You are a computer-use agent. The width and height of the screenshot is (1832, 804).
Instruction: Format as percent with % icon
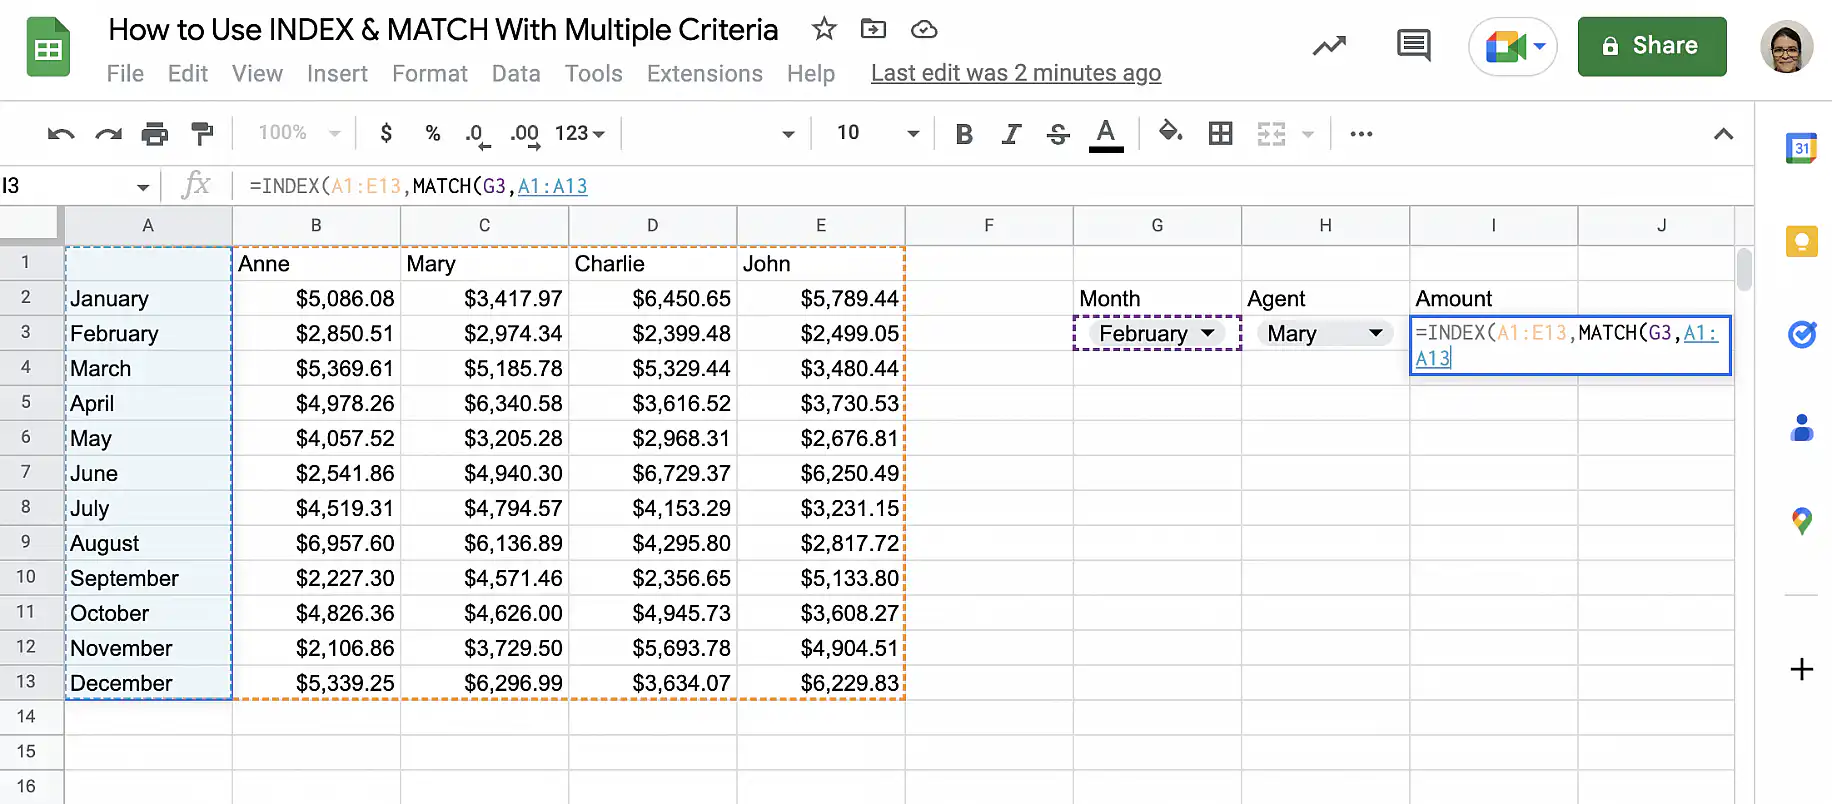[x=433, y=133]
